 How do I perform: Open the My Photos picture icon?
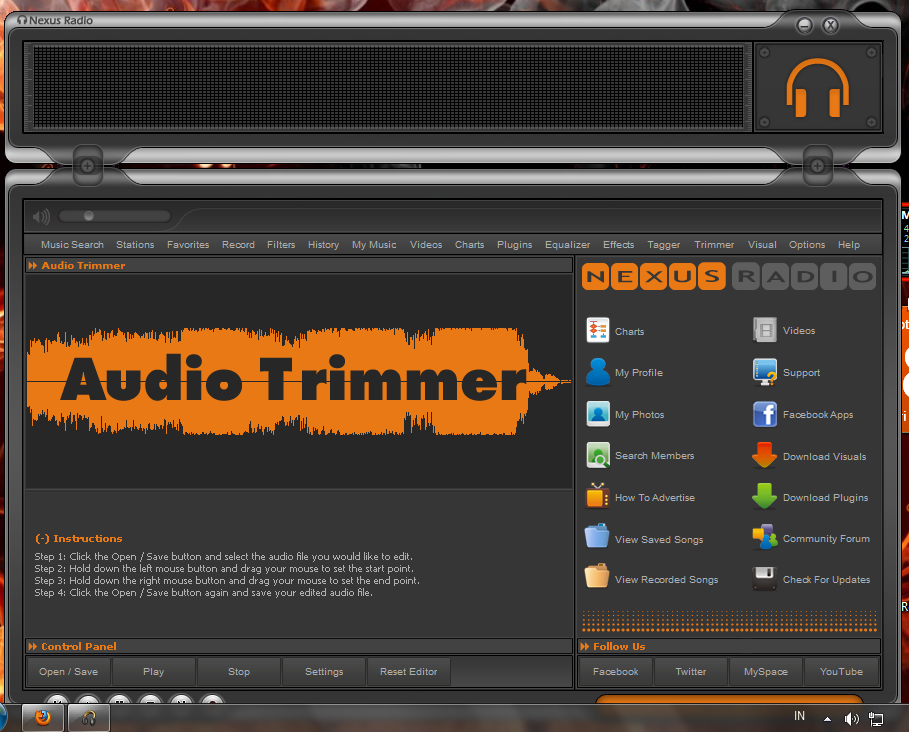598,414
